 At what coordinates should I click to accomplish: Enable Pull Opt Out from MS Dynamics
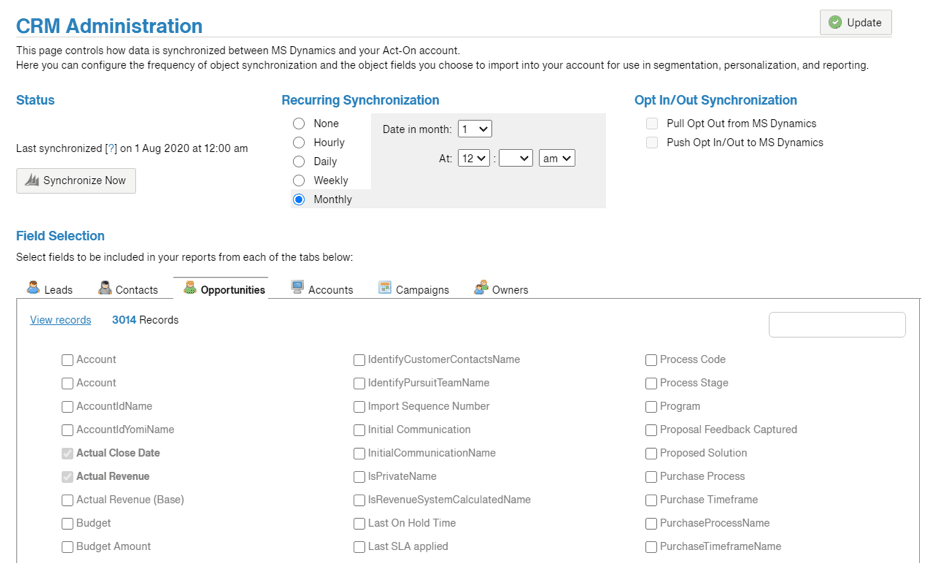click(x=652, y=124)
